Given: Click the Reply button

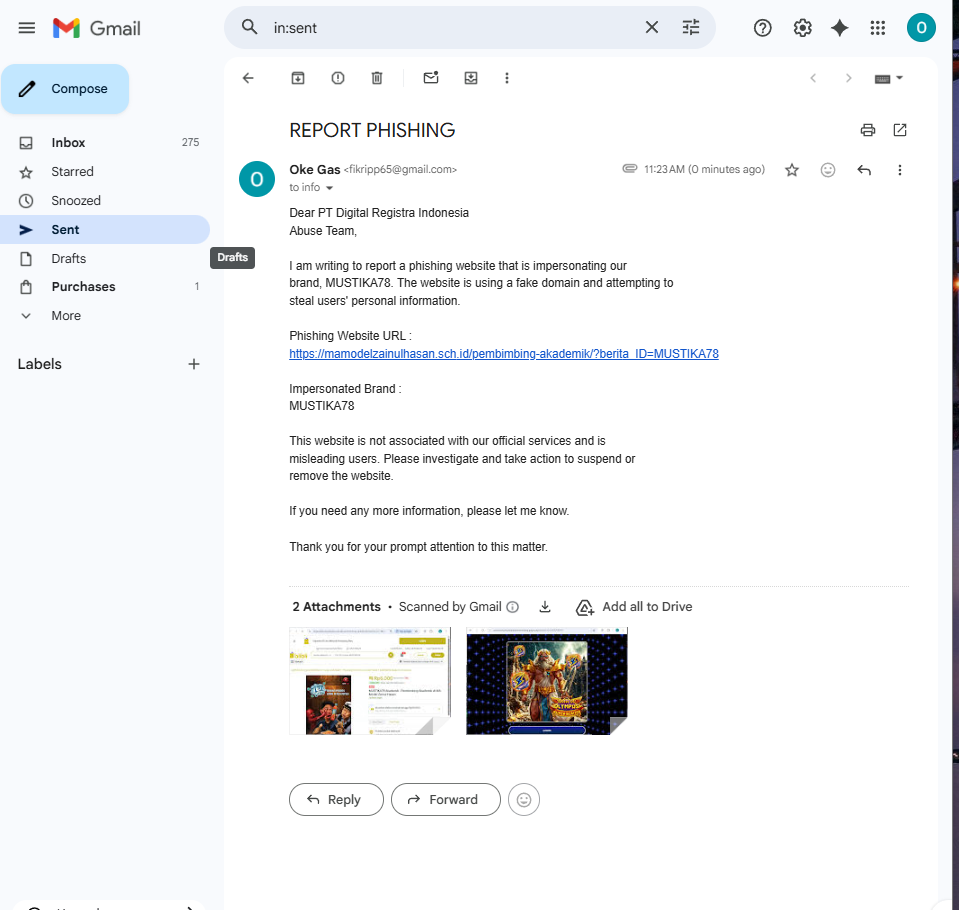Looking at the screenshot, I should click(x=336, y=799).
